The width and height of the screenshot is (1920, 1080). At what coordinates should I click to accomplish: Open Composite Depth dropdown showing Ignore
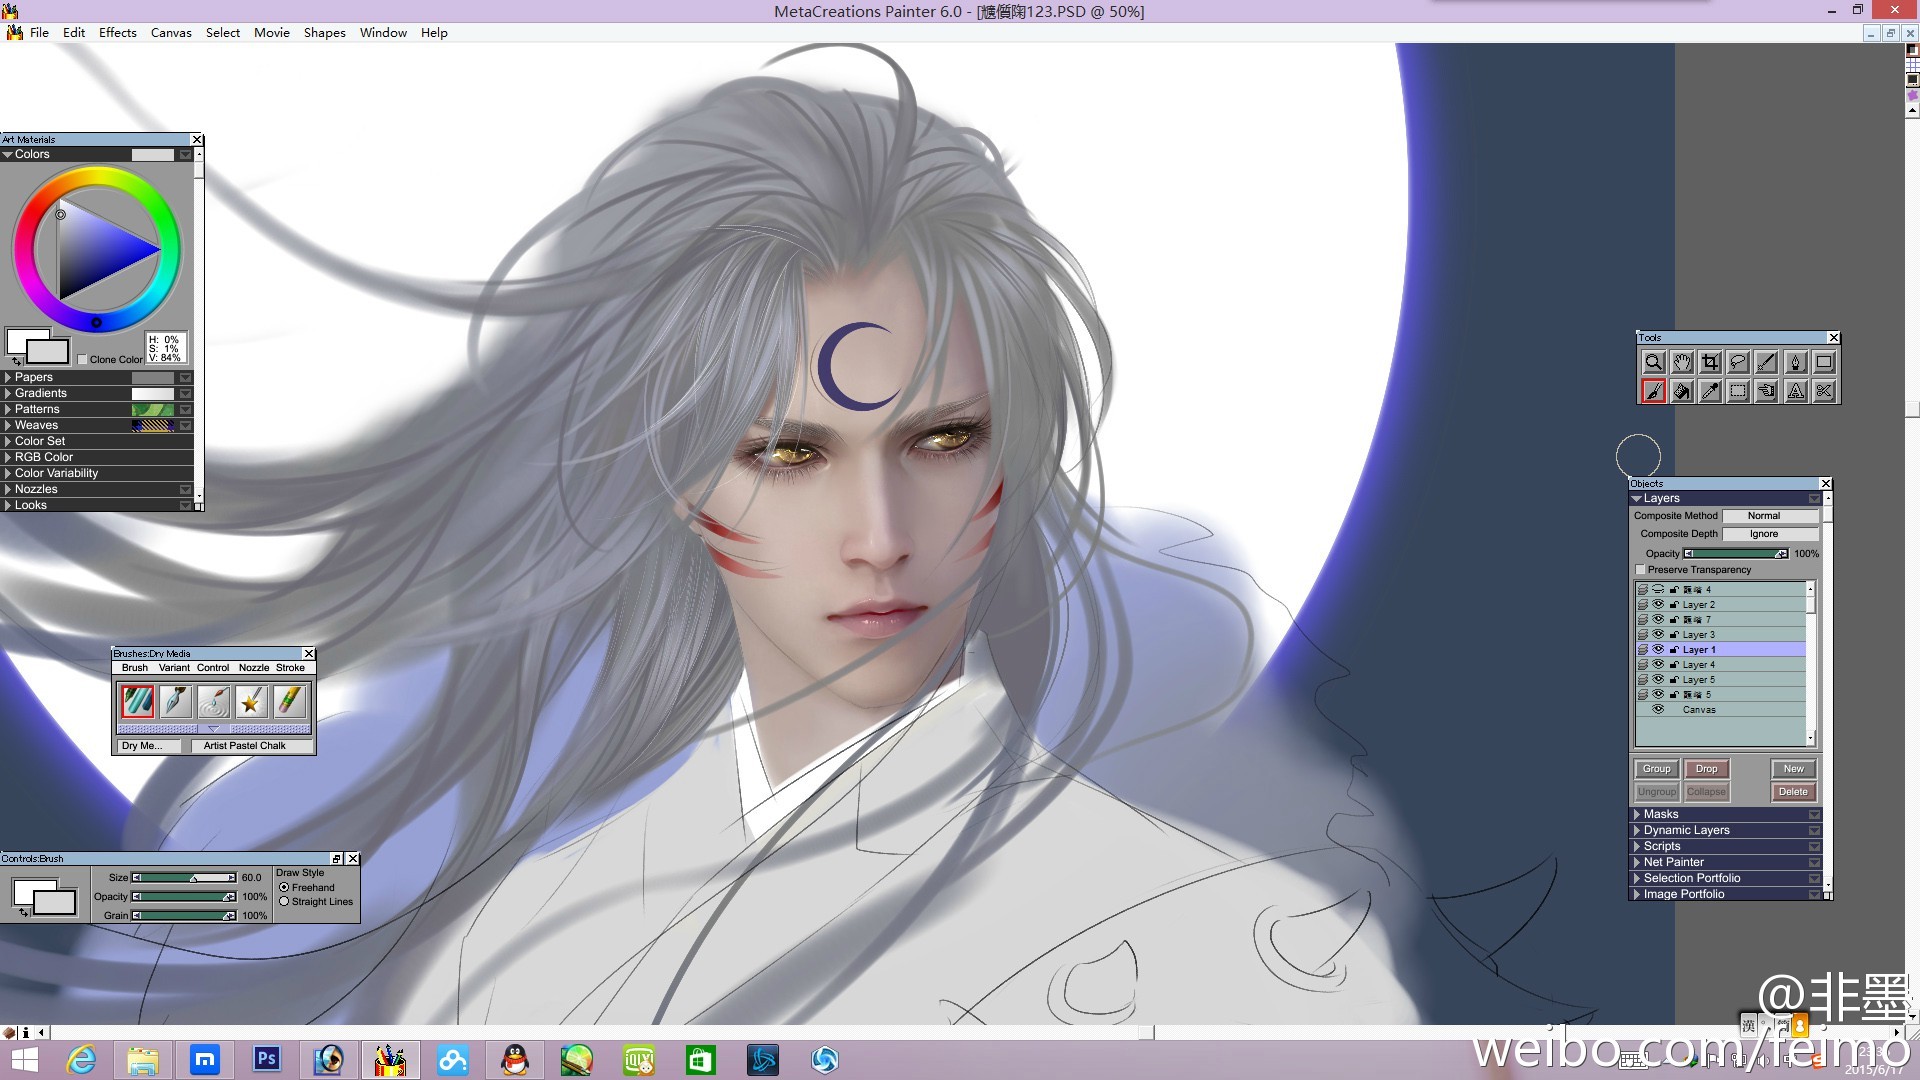point(1770,534)
